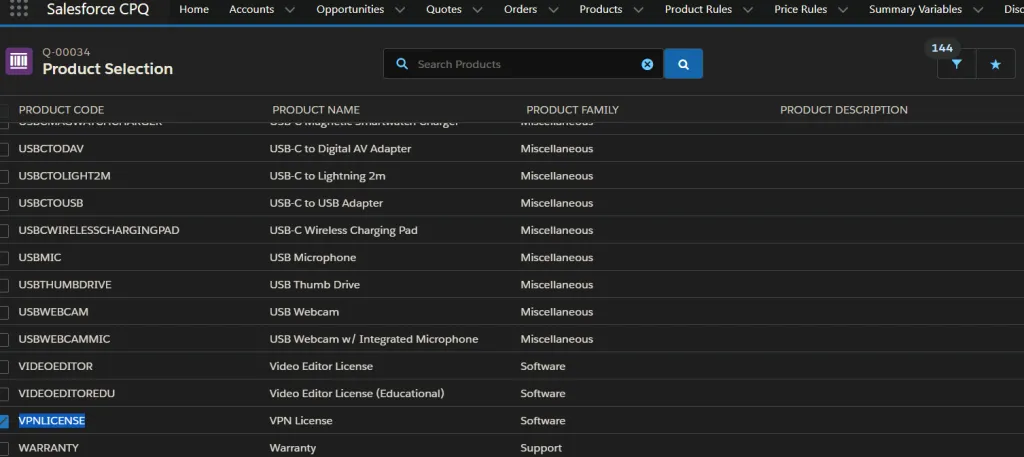The width and height of the screenshot is (1024, 457).
Task: Expand the Accounts tab dropdown chevron
Action: click(290, 10)
